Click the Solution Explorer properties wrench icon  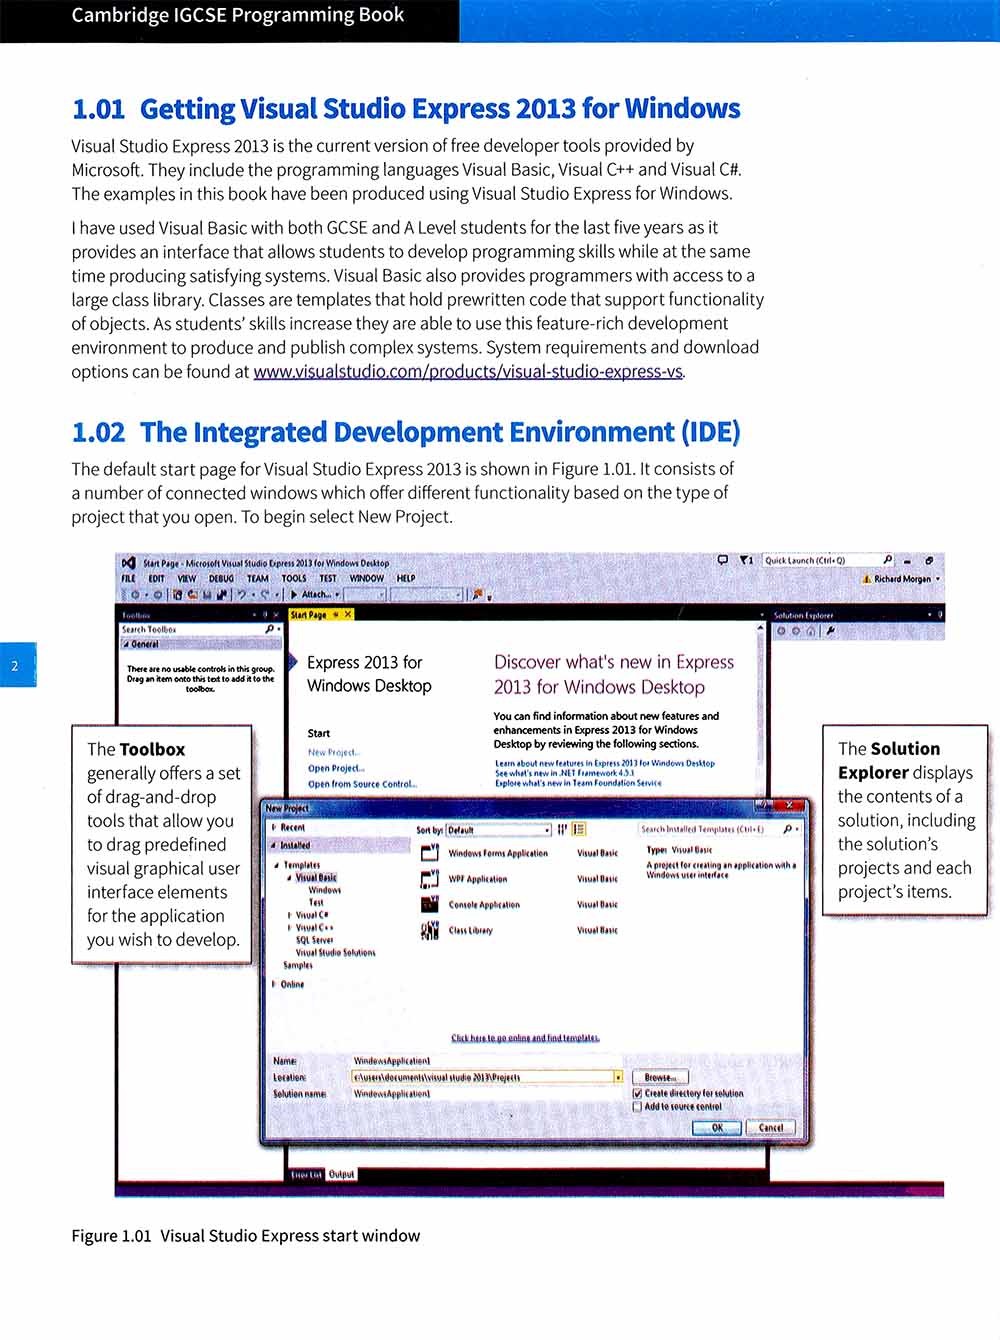click(830, 631)
